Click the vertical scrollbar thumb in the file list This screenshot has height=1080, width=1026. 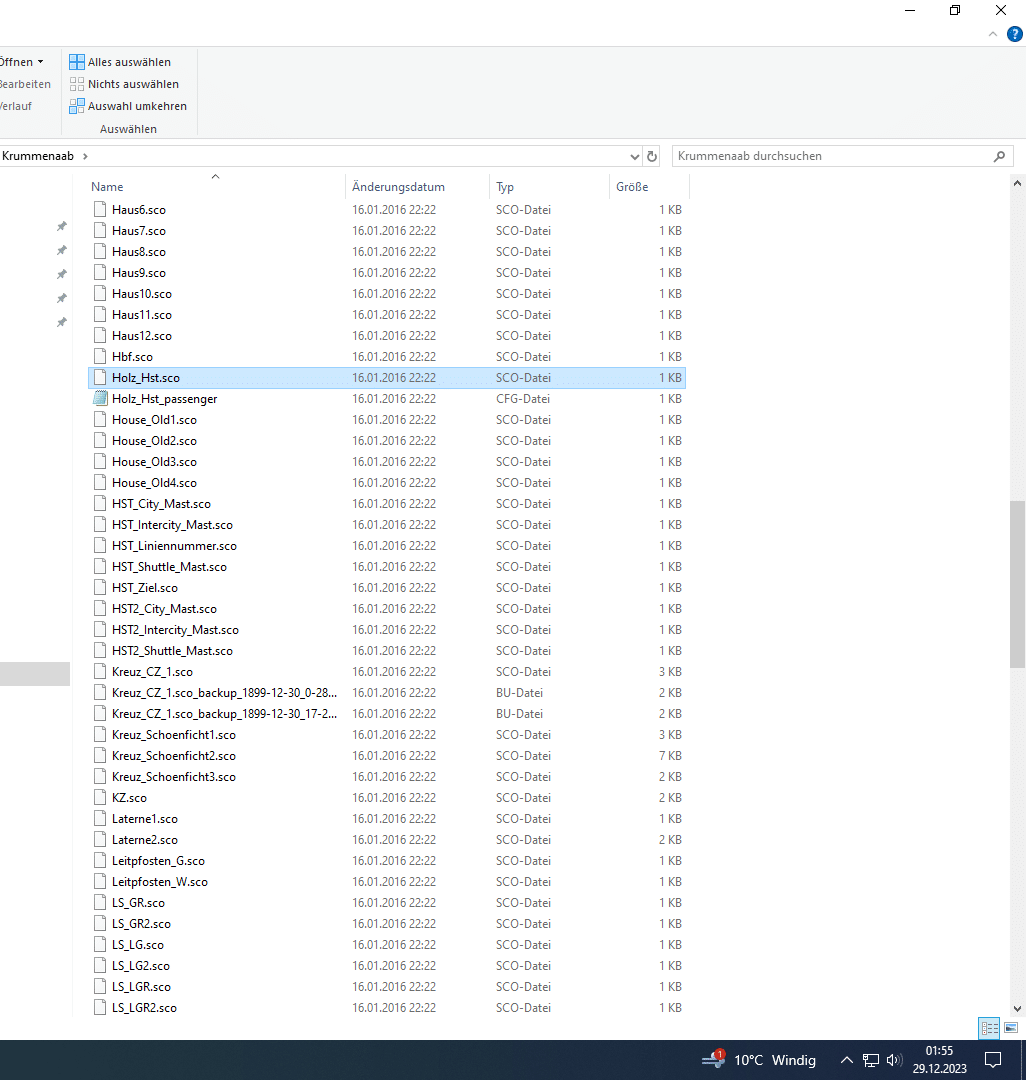[1018, 584]
